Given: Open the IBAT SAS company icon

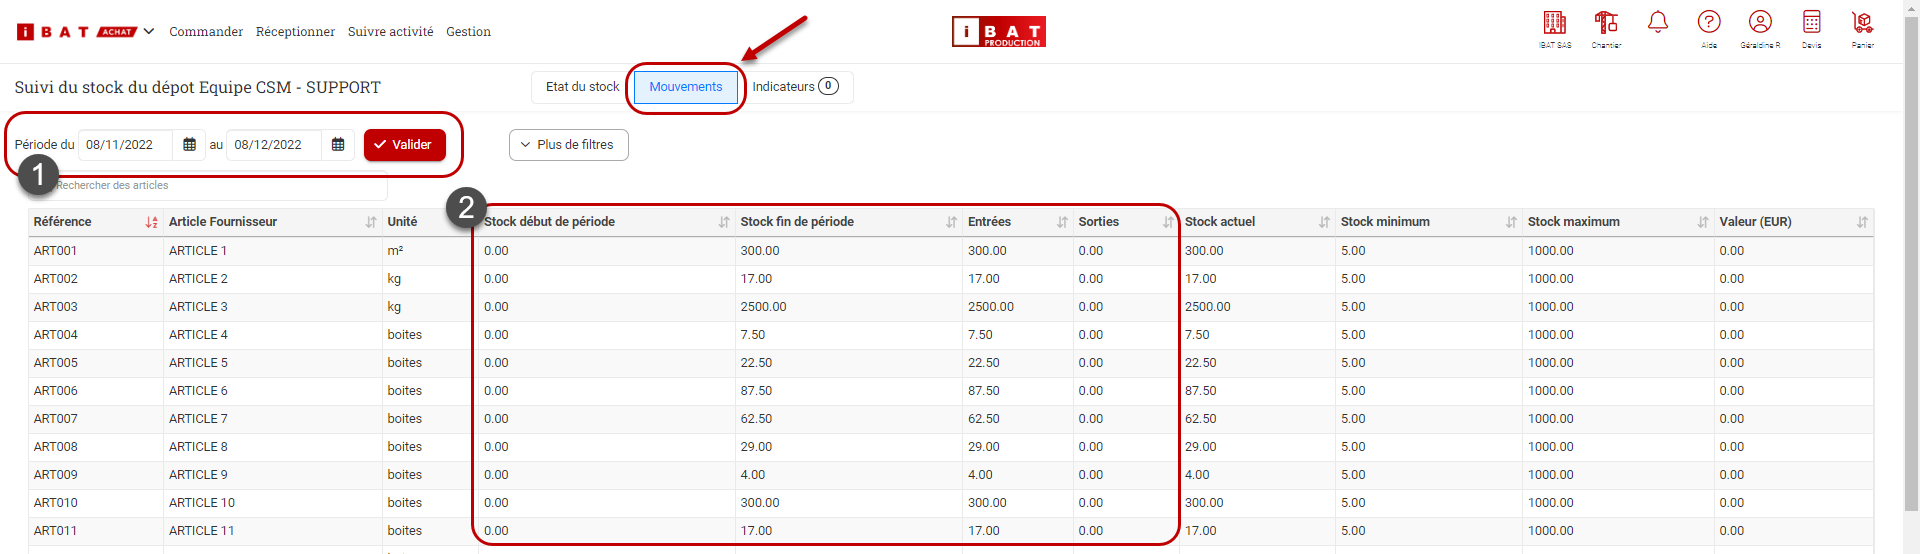Looking at the screenshot, I should click(1554, 24).
